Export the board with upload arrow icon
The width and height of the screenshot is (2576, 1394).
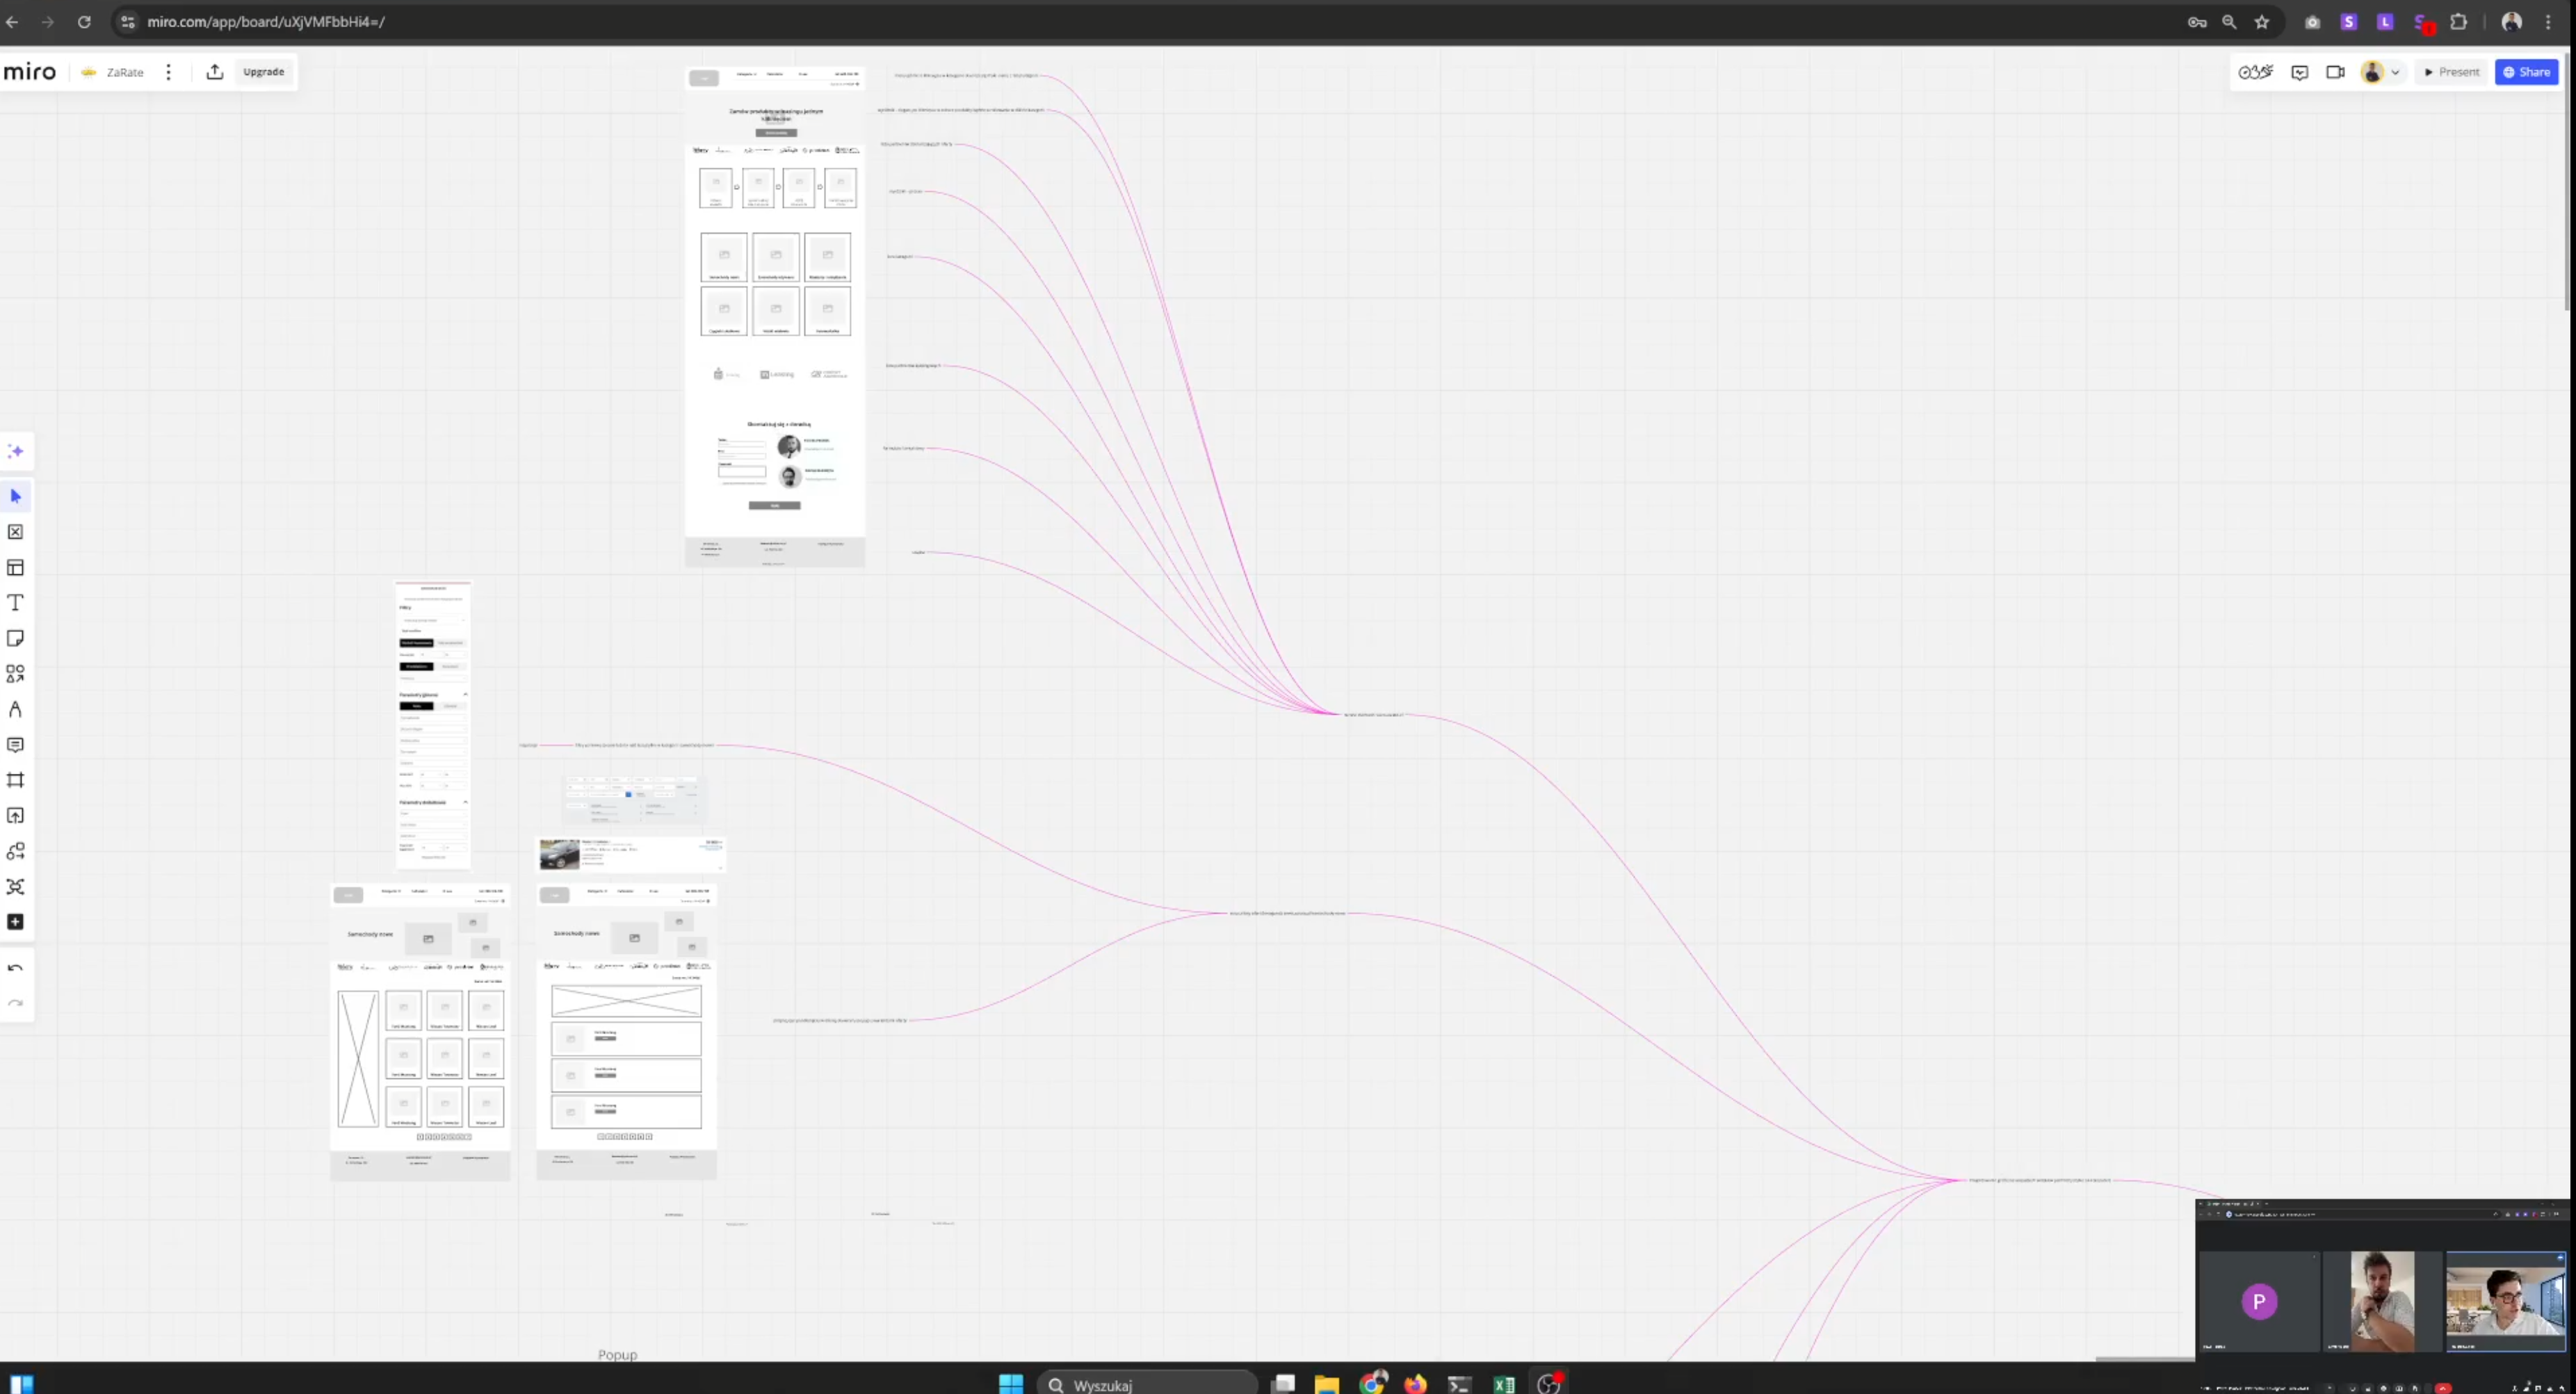click(x=215, y=72)
